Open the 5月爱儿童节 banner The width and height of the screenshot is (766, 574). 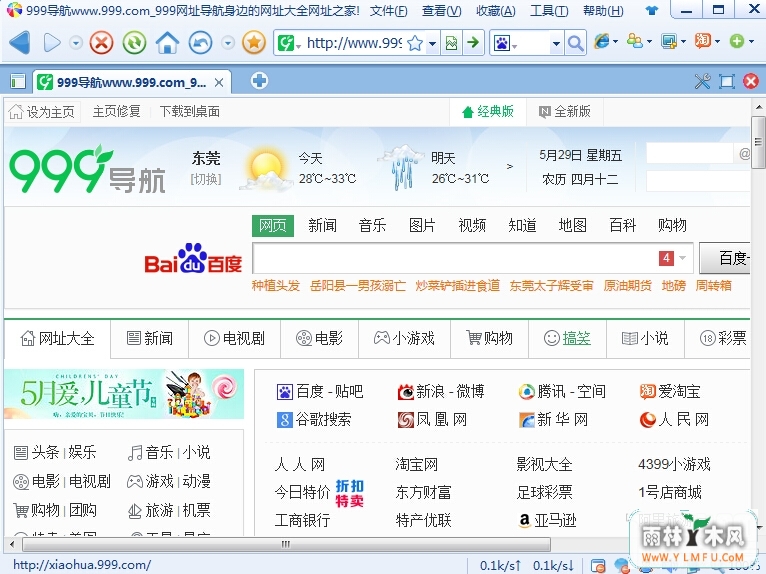[x=124, y=394]
